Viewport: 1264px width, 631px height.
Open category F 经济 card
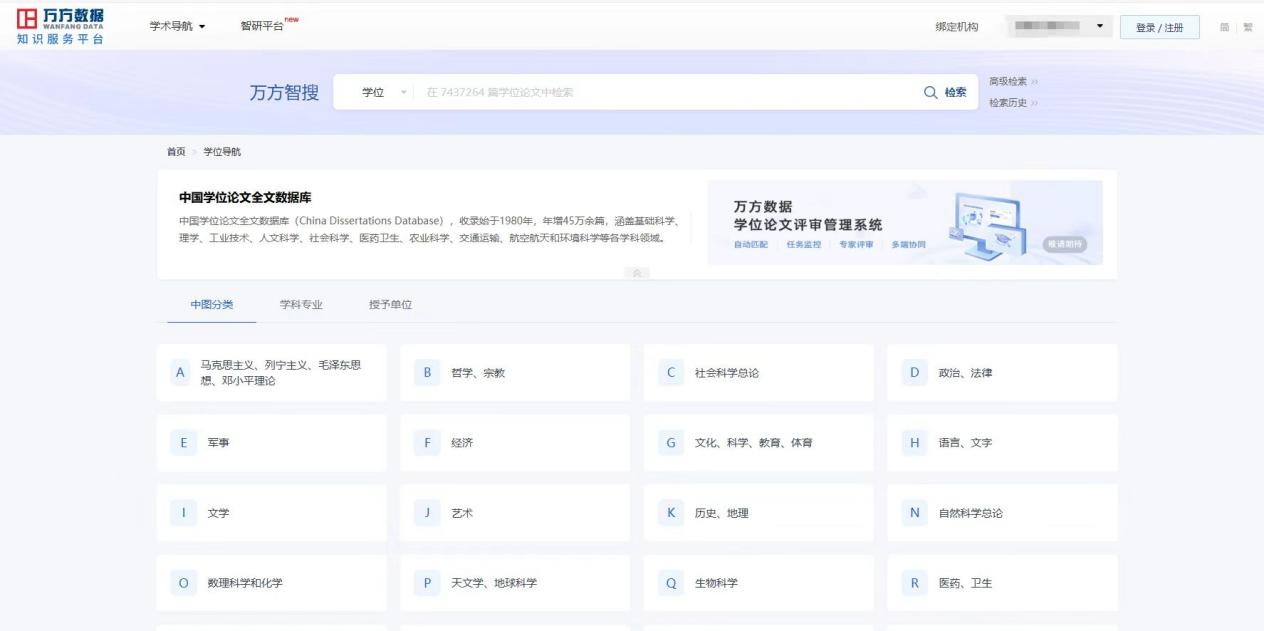[x=515, y=443]
